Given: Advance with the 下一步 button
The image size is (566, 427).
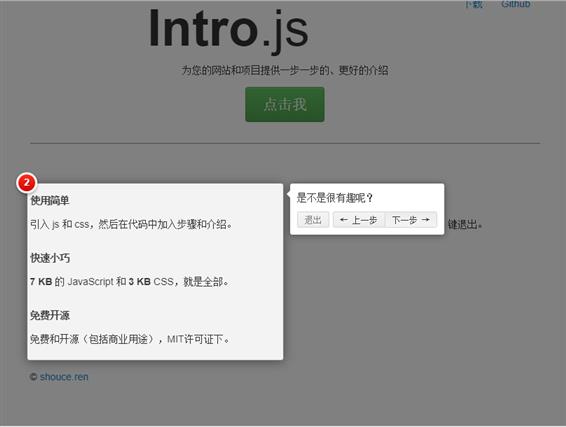Looking at the screenshot, I should (x=411, y=220).
